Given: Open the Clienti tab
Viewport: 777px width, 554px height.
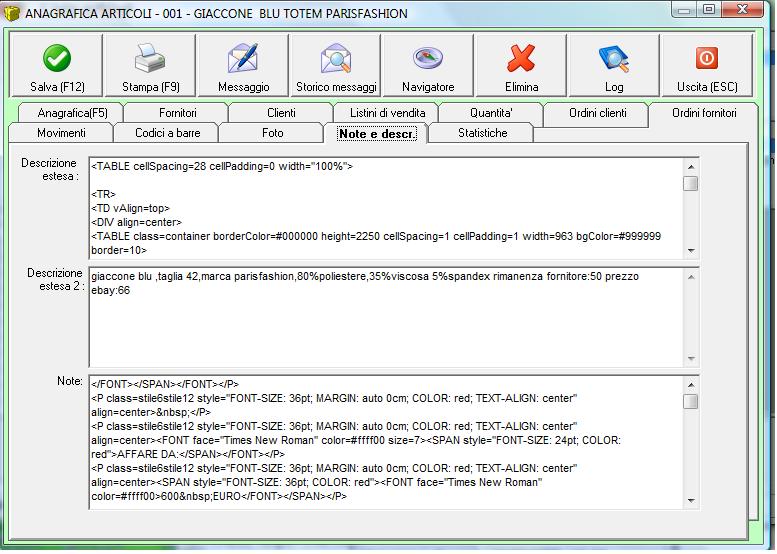Looking at the screenshot, I should coord(281,113).
